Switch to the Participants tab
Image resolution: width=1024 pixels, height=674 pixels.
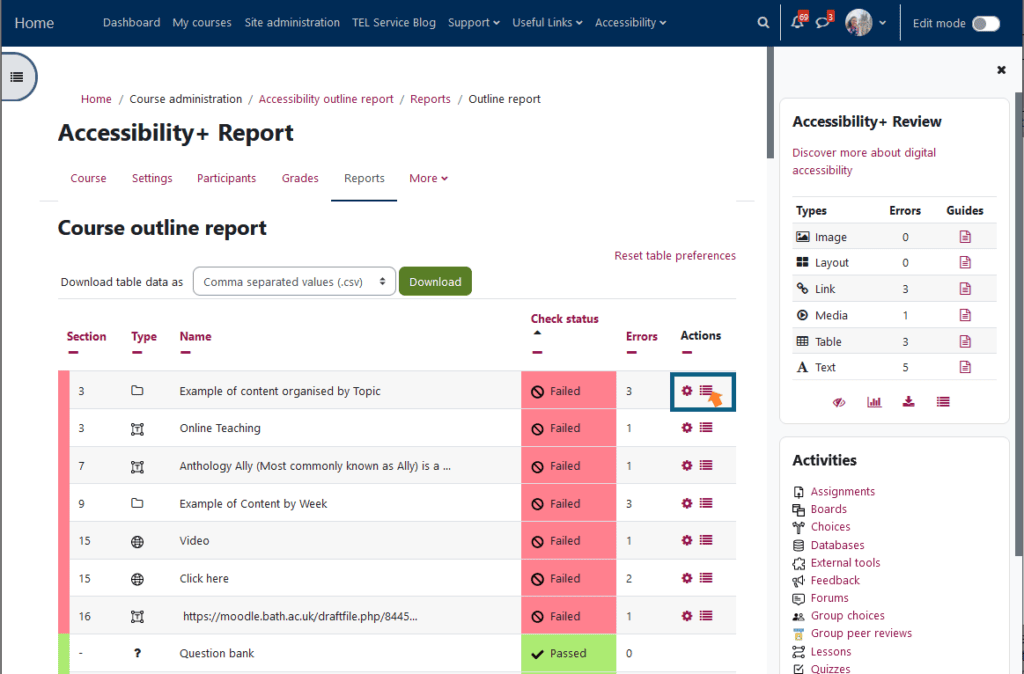point(226,178)
